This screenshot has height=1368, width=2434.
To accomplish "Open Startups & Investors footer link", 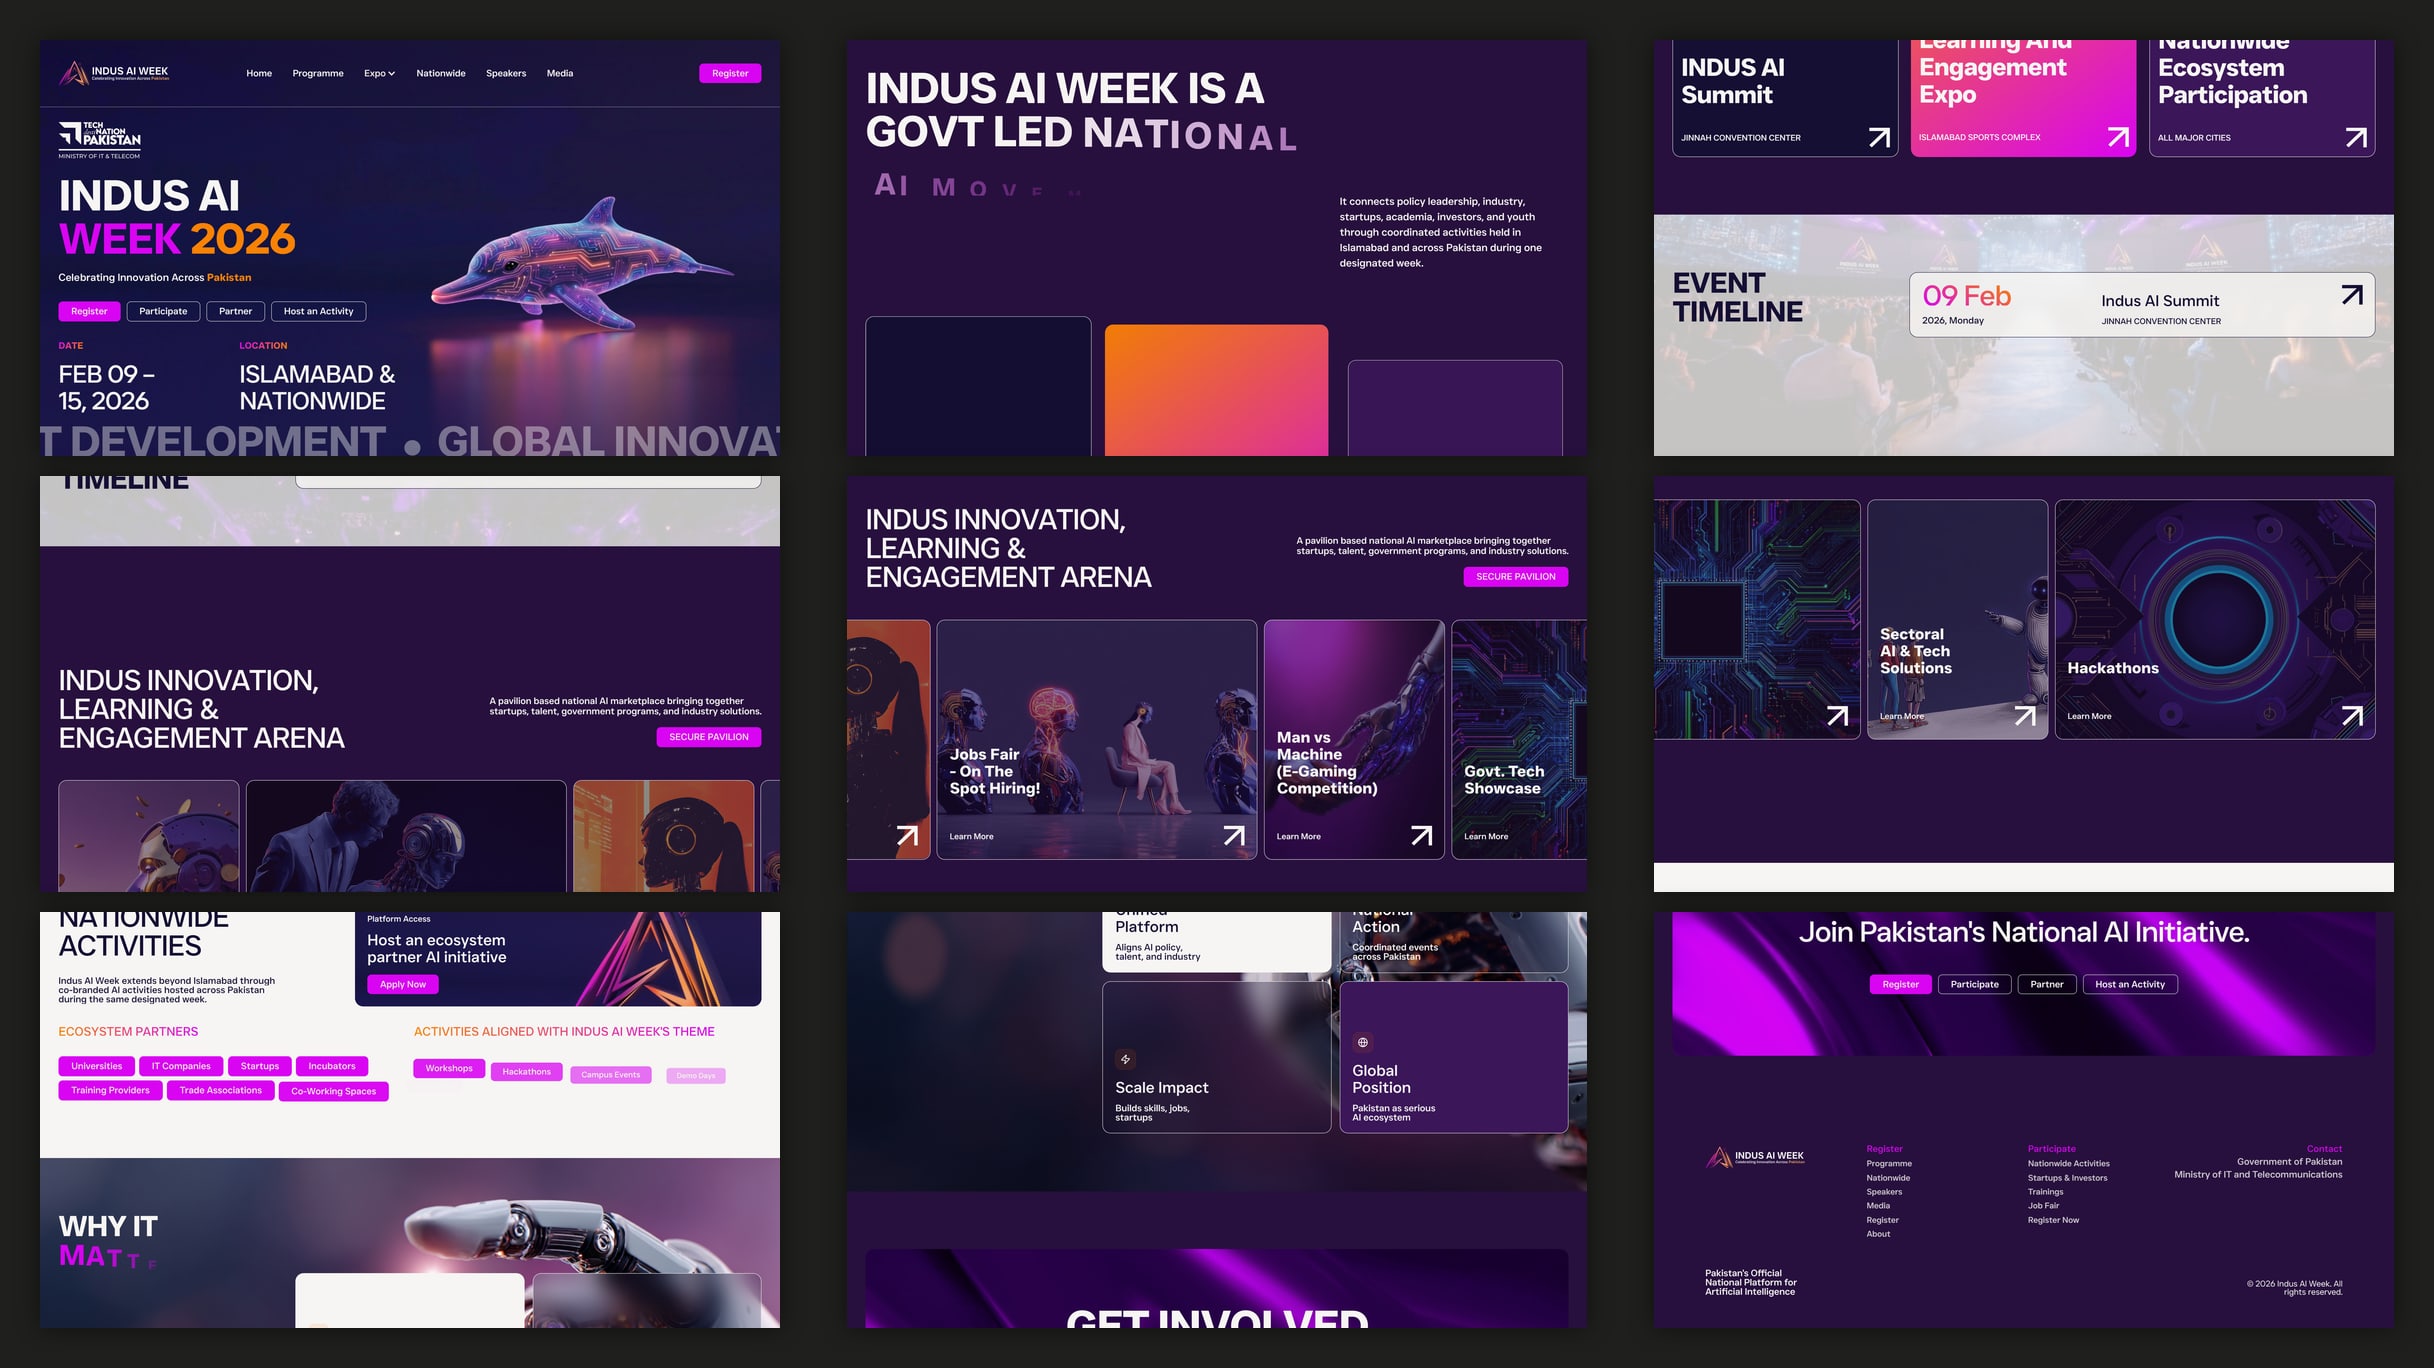I will tap(2067, 1178).
